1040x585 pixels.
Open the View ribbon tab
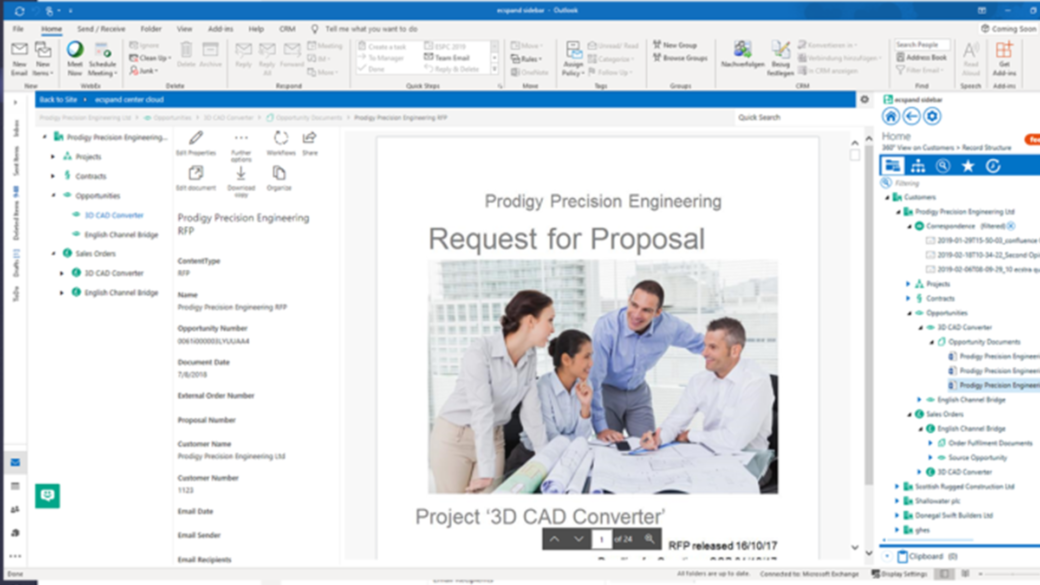click(x=184, y=29)
